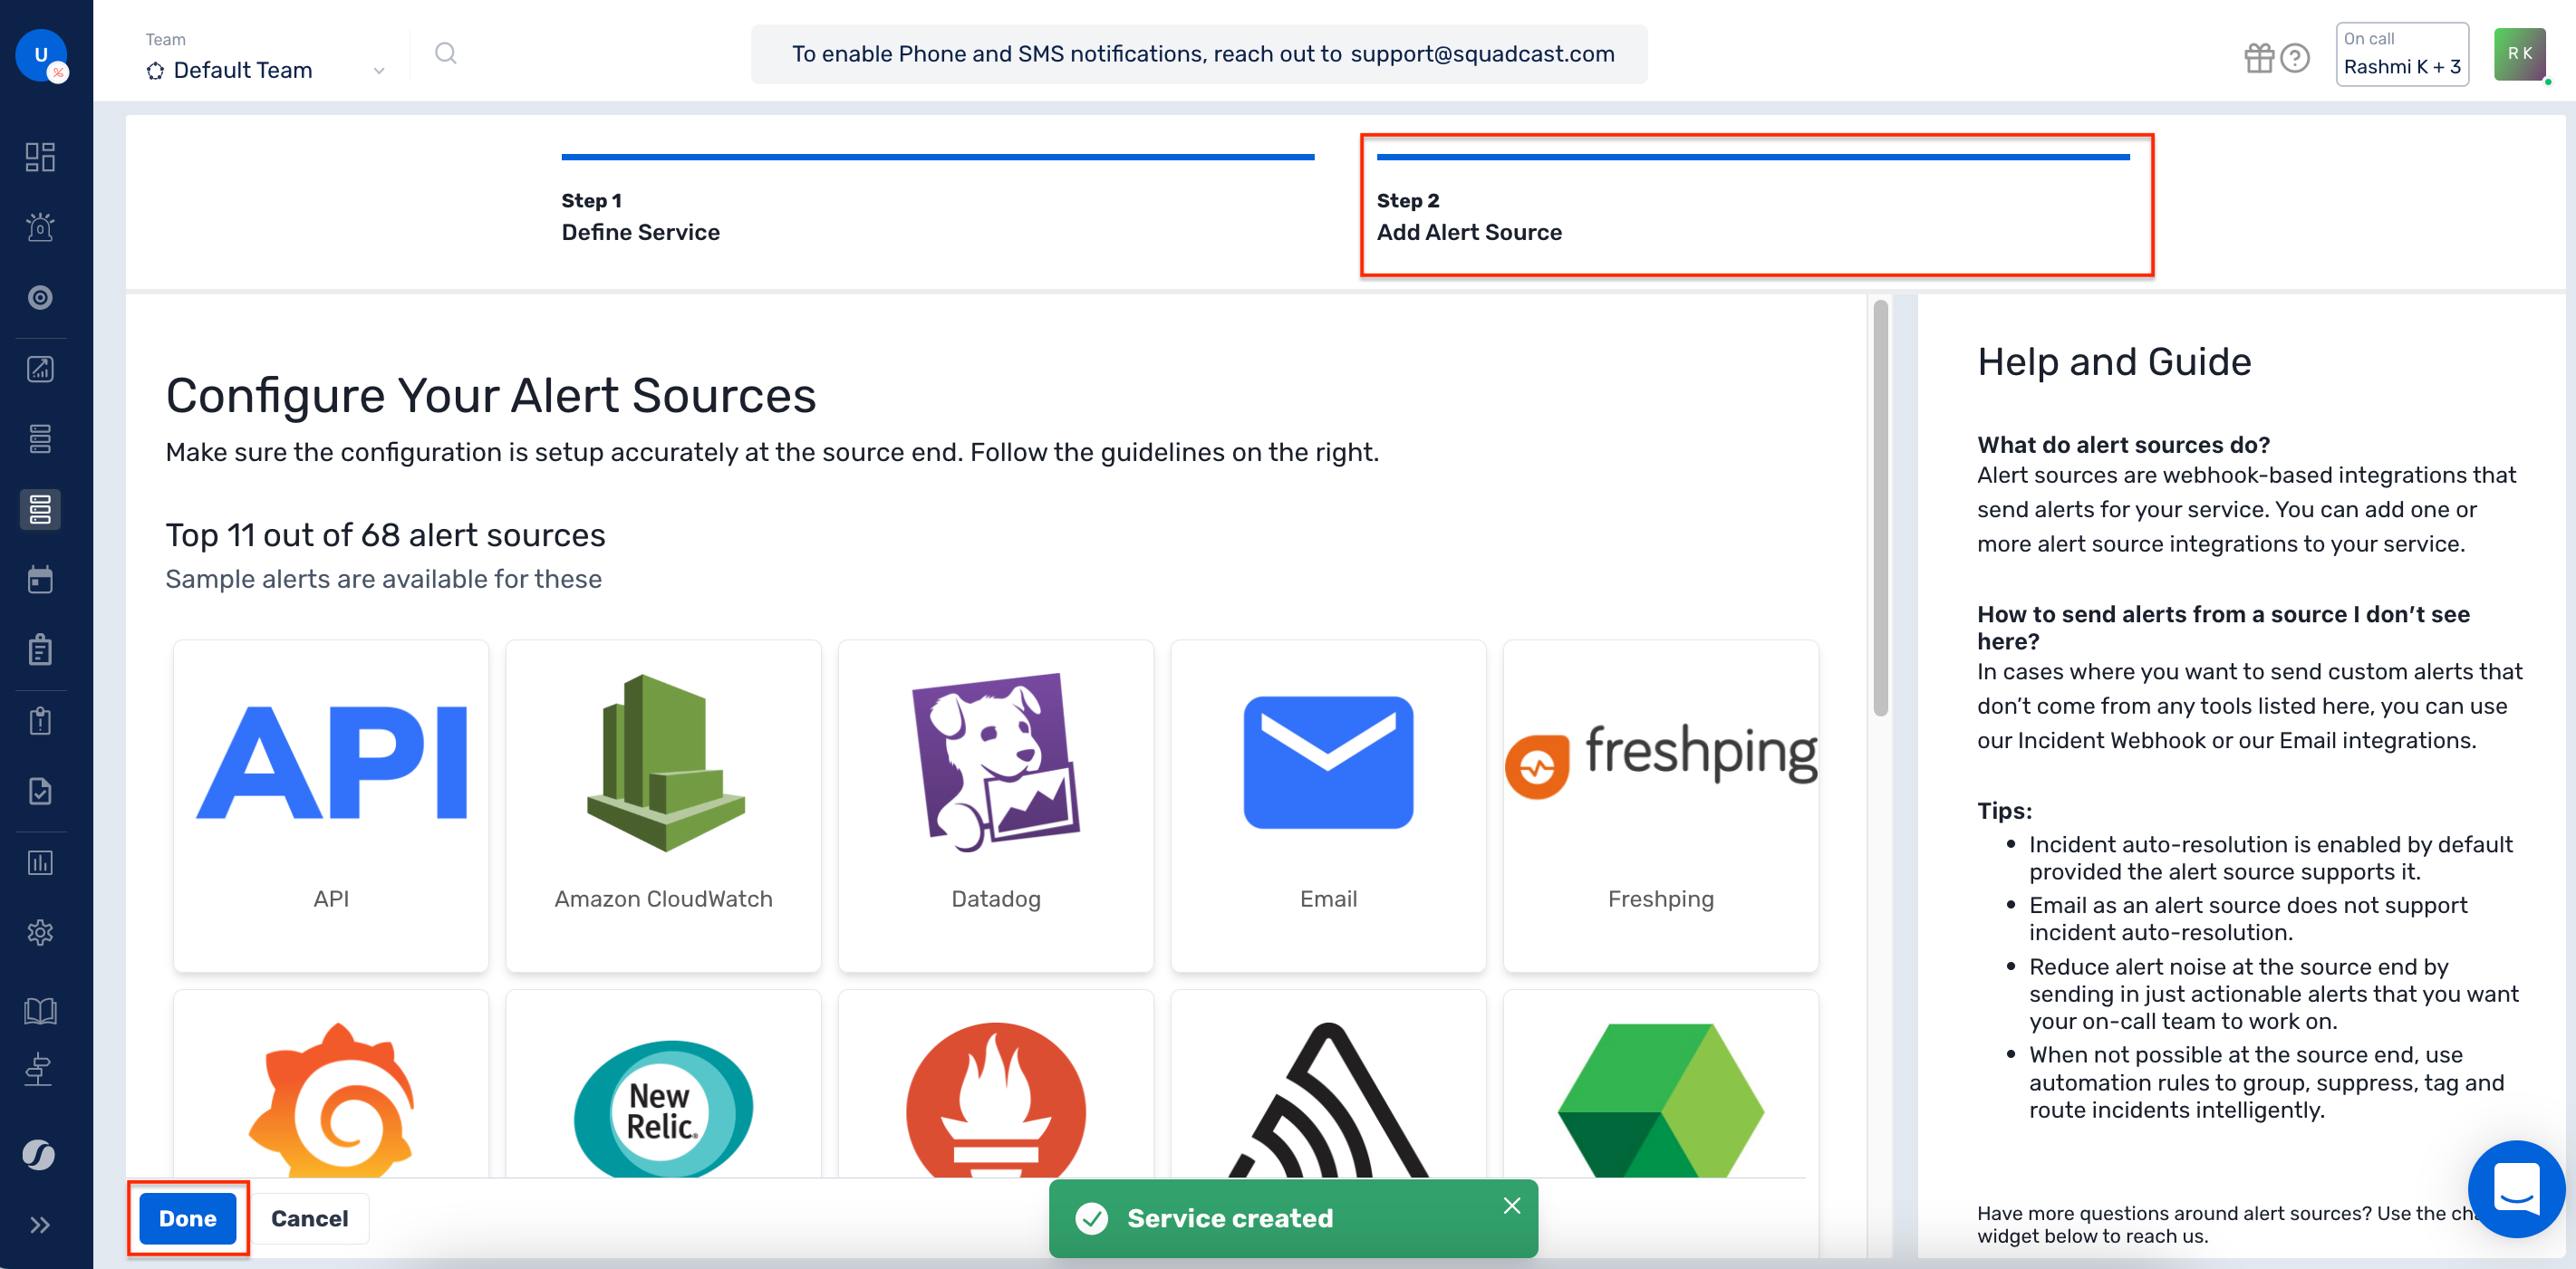Click the On call Rashmi K + 3 box
The width and height of the screenshot is (2576, 1269).
(2402, 54)
